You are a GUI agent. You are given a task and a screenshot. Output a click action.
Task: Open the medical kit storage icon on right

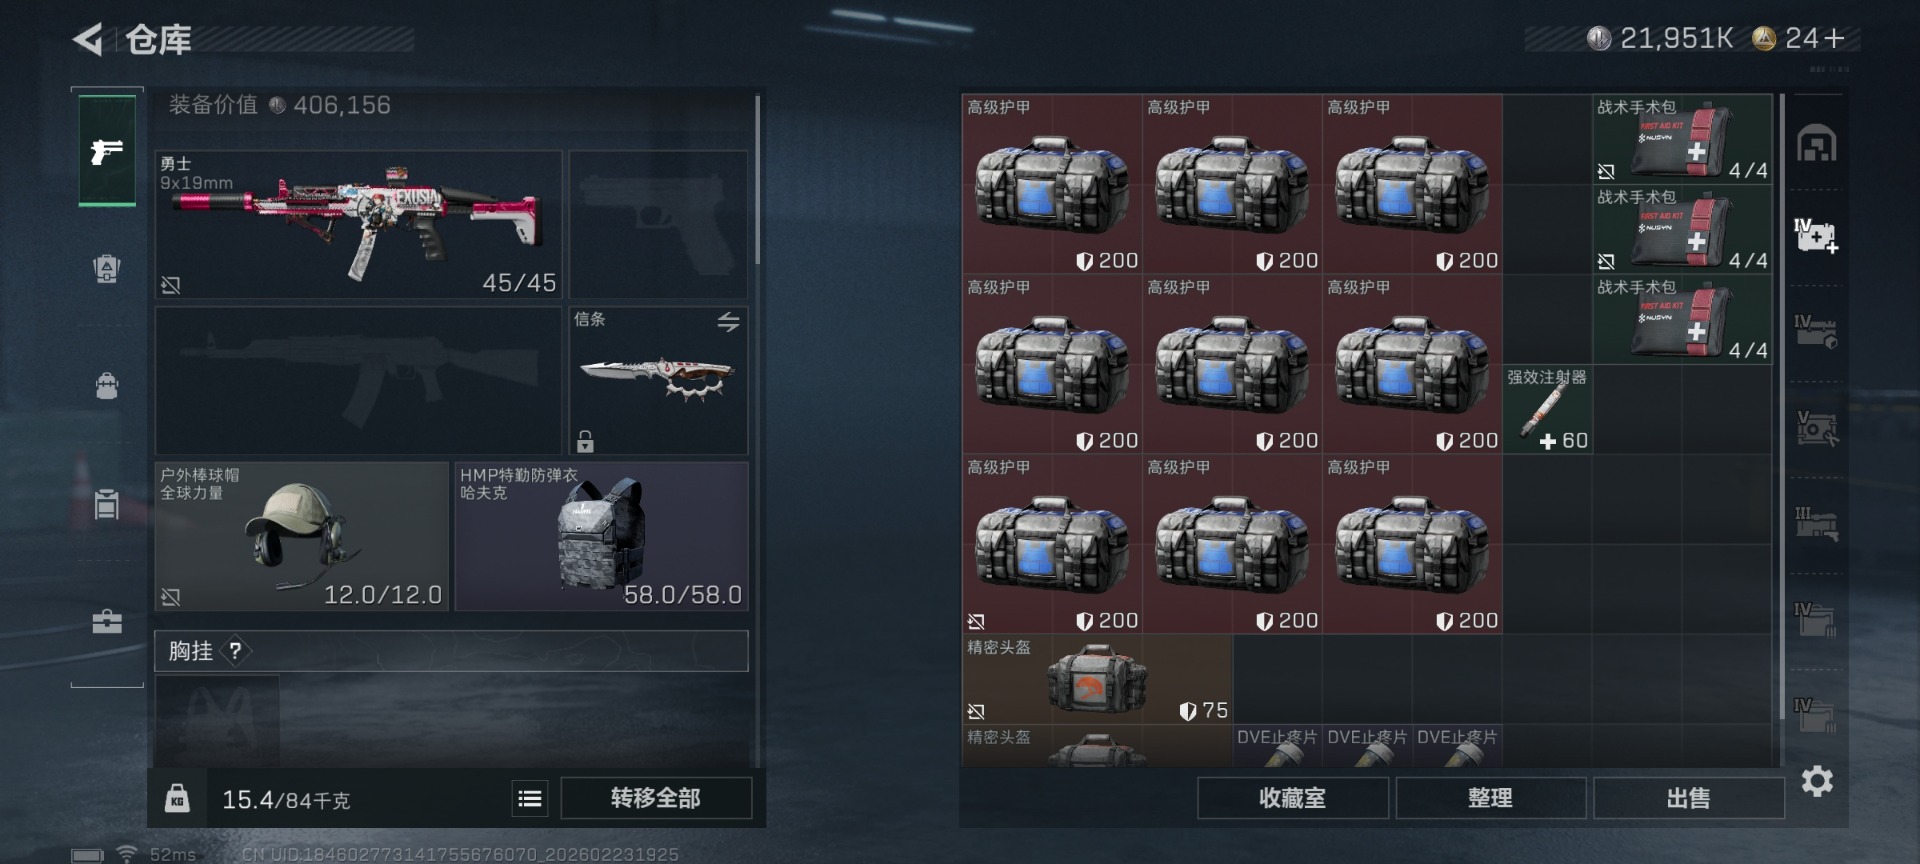click(x=1816, y=236)
